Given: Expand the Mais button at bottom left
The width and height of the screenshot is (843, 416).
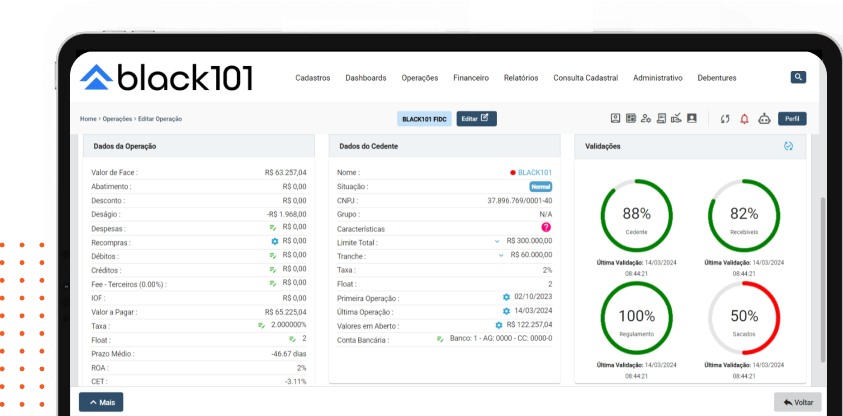Looking at the screenshot, I should 101,402.
